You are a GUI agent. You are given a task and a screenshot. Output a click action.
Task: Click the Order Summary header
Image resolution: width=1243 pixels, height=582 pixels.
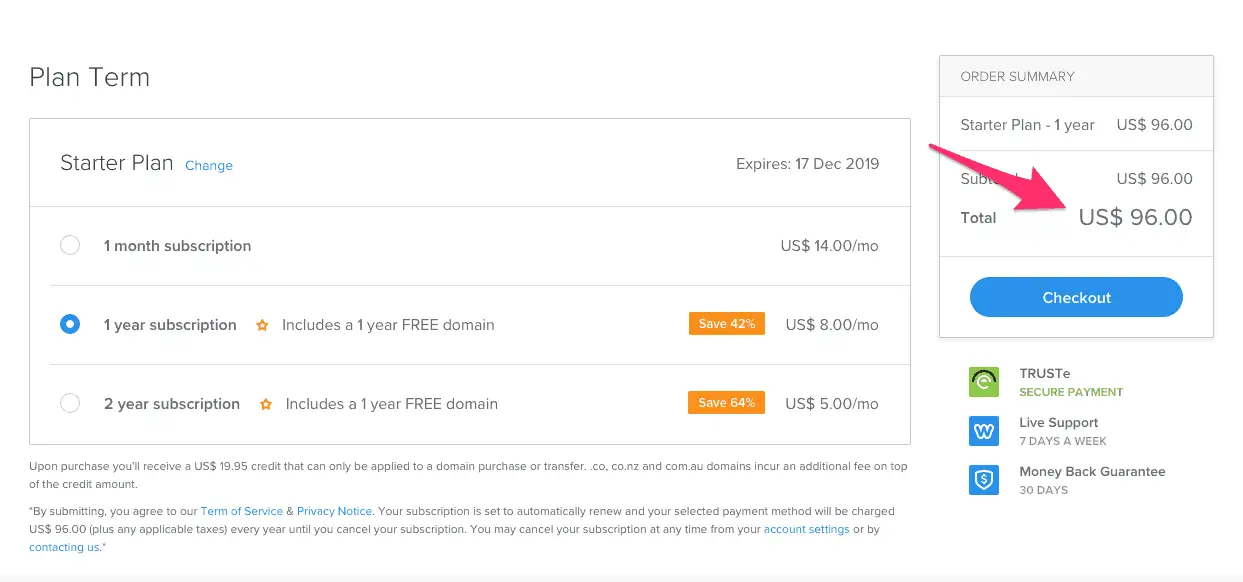[1076, 76]
